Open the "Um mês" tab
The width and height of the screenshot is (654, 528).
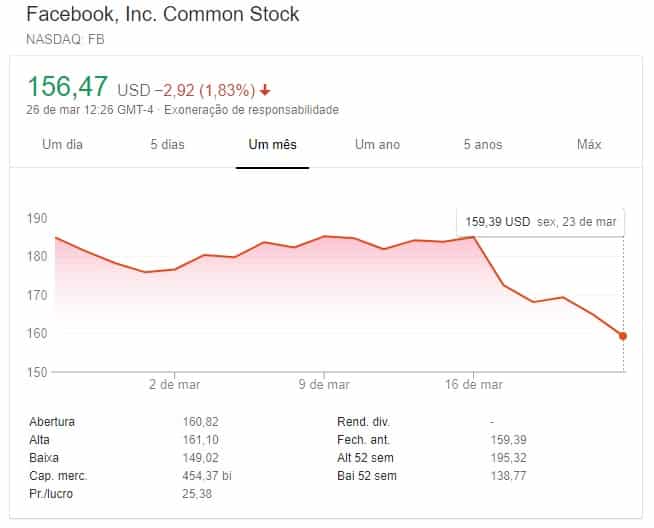coord(272,145)
